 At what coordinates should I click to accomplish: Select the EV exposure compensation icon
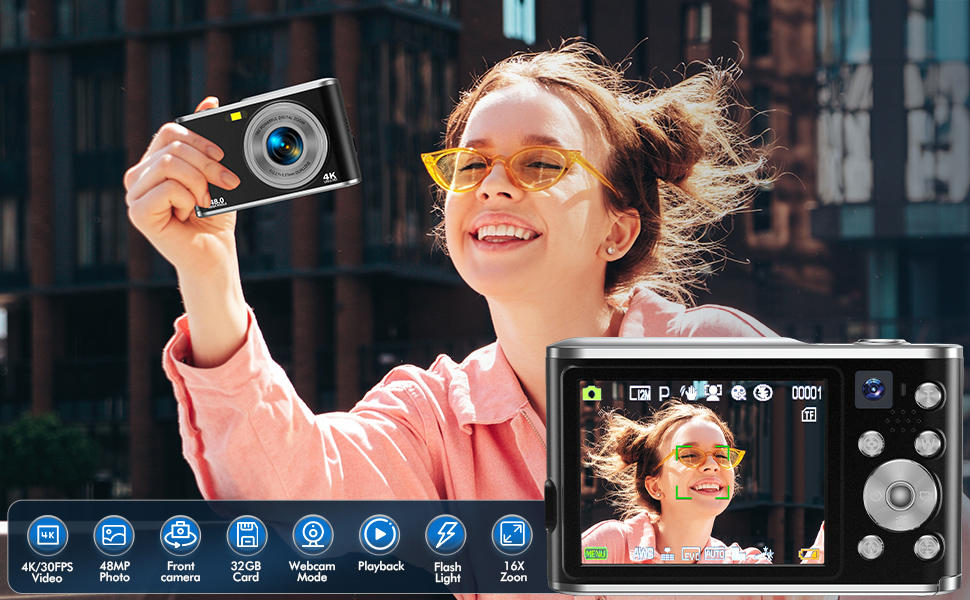point(690,553)
